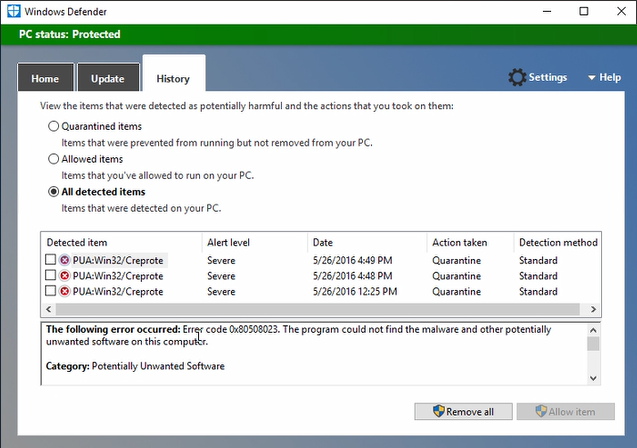Switch to the Update tab

[x=107, y=79]
